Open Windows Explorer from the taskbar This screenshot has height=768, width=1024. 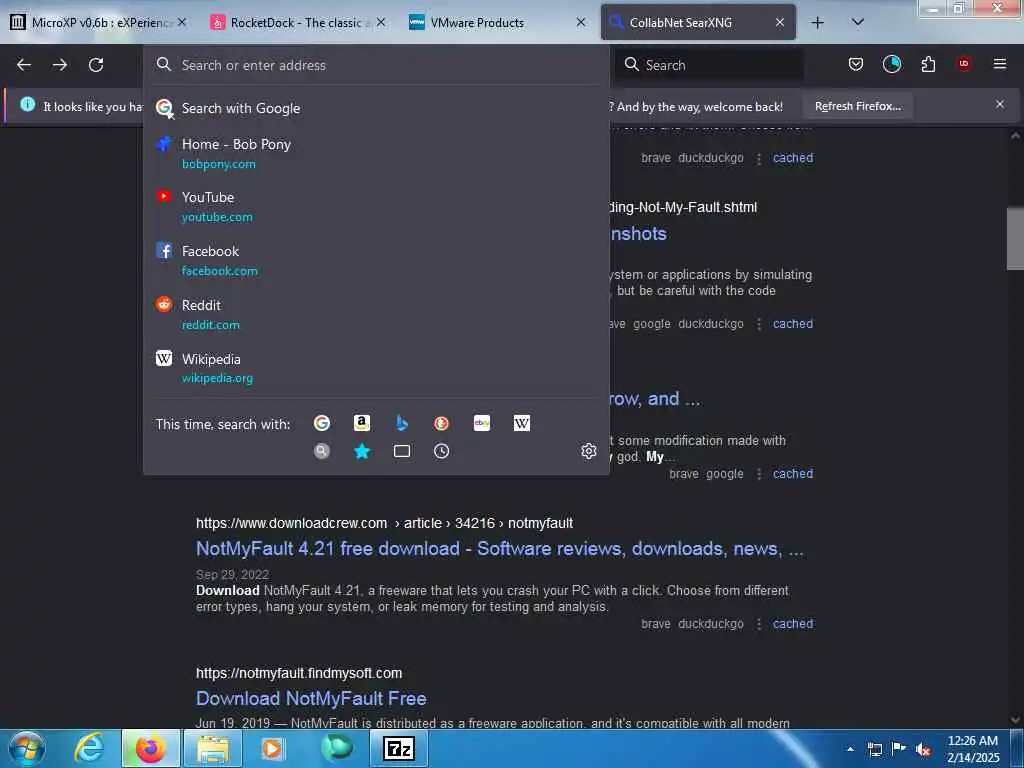tap(213, 748)
